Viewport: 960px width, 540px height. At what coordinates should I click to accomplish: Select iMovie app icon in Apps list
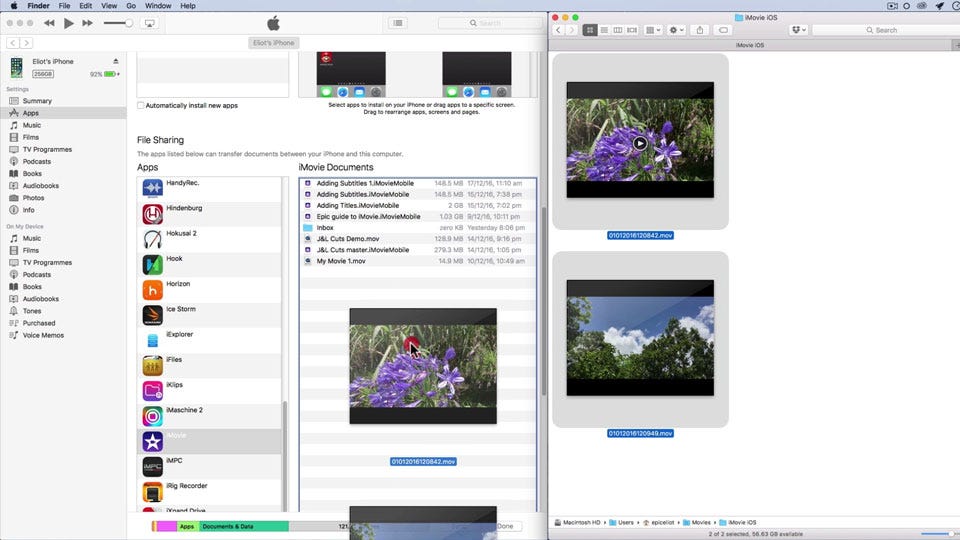coord(152,441)
